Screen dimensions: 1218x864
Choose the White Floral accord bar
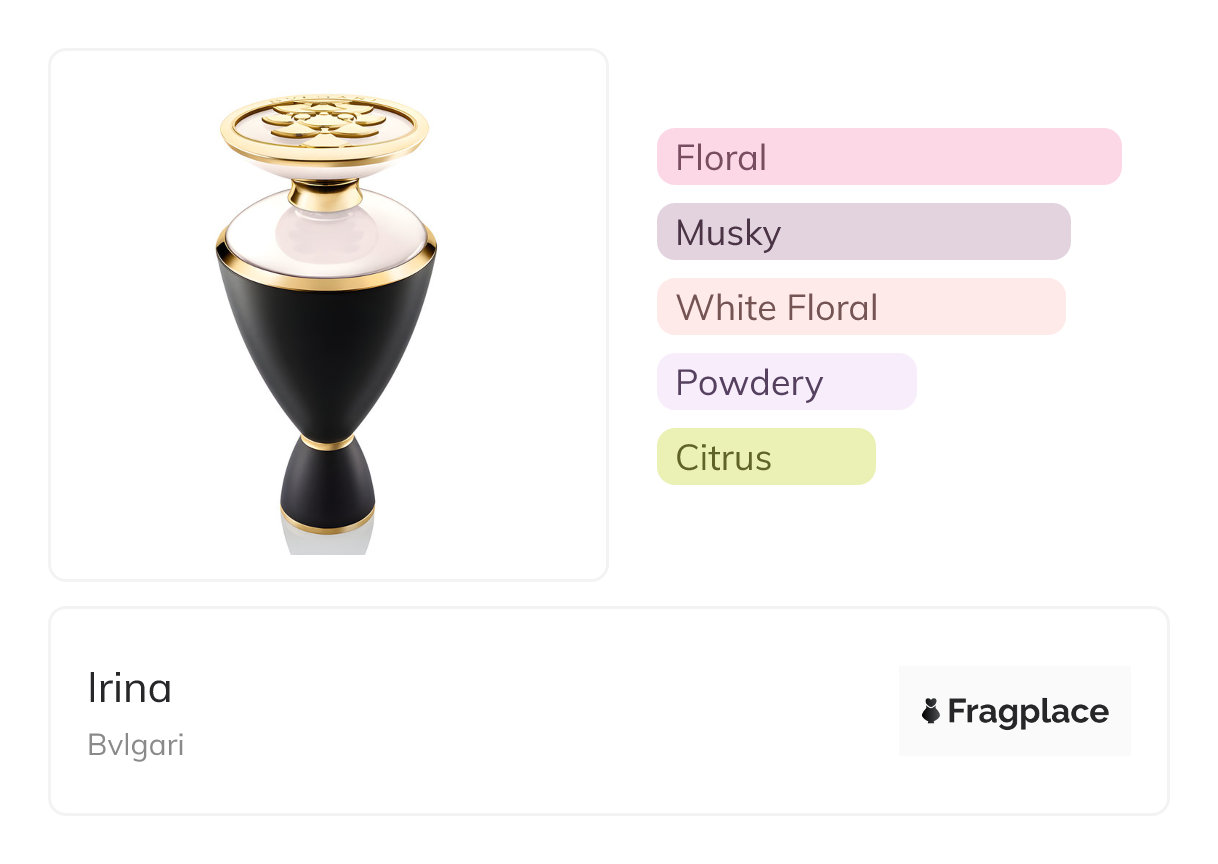(860, 307)
